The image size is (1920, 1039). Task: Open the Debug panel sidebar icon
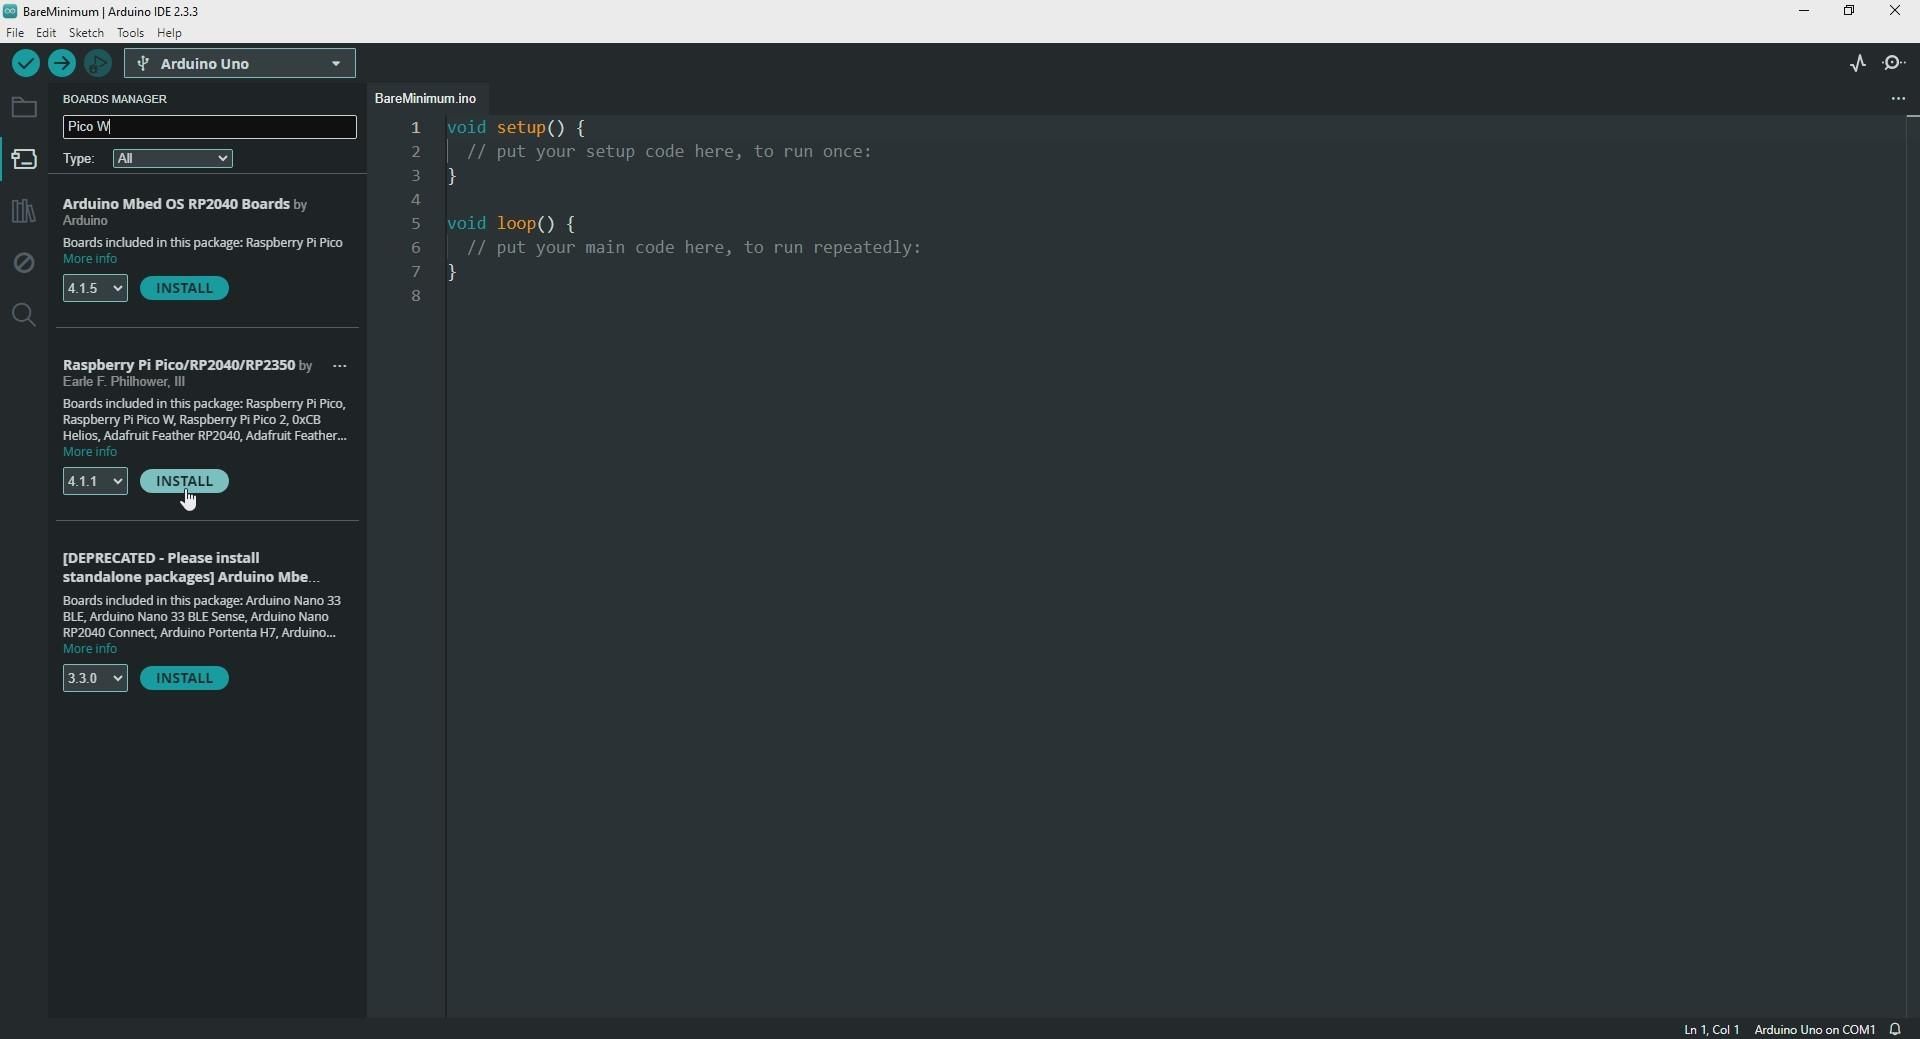[x=24, y=264]
